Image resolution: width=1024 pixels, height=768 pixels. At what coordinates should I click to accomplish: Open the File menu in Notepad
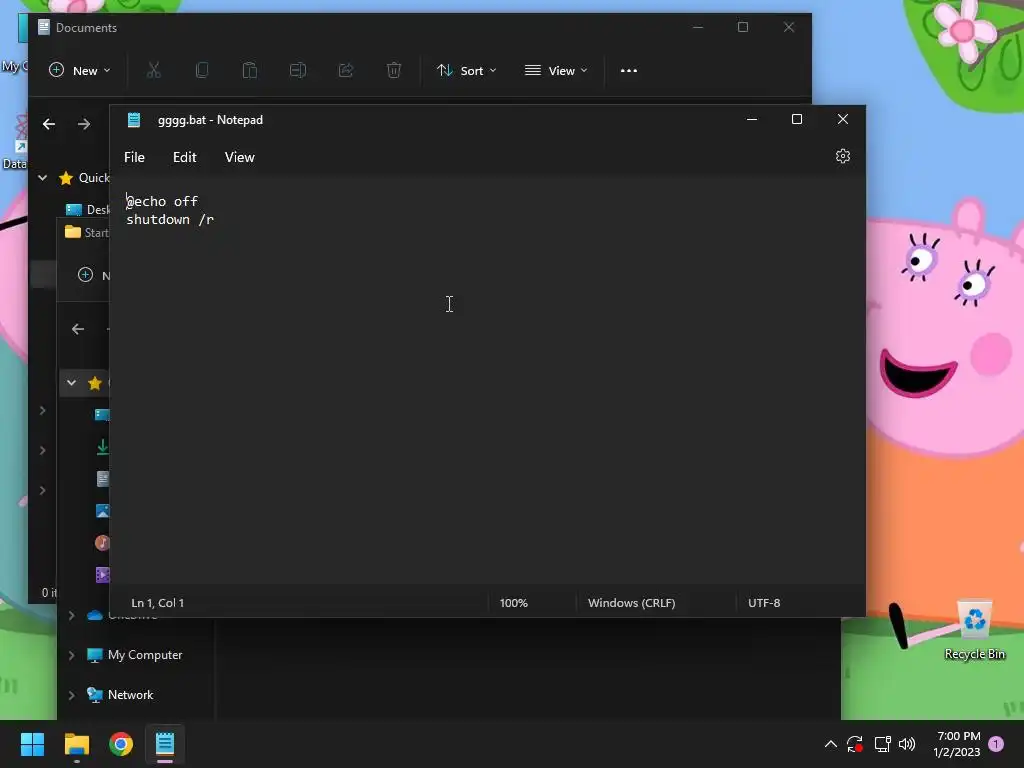(x=135, y=157)
